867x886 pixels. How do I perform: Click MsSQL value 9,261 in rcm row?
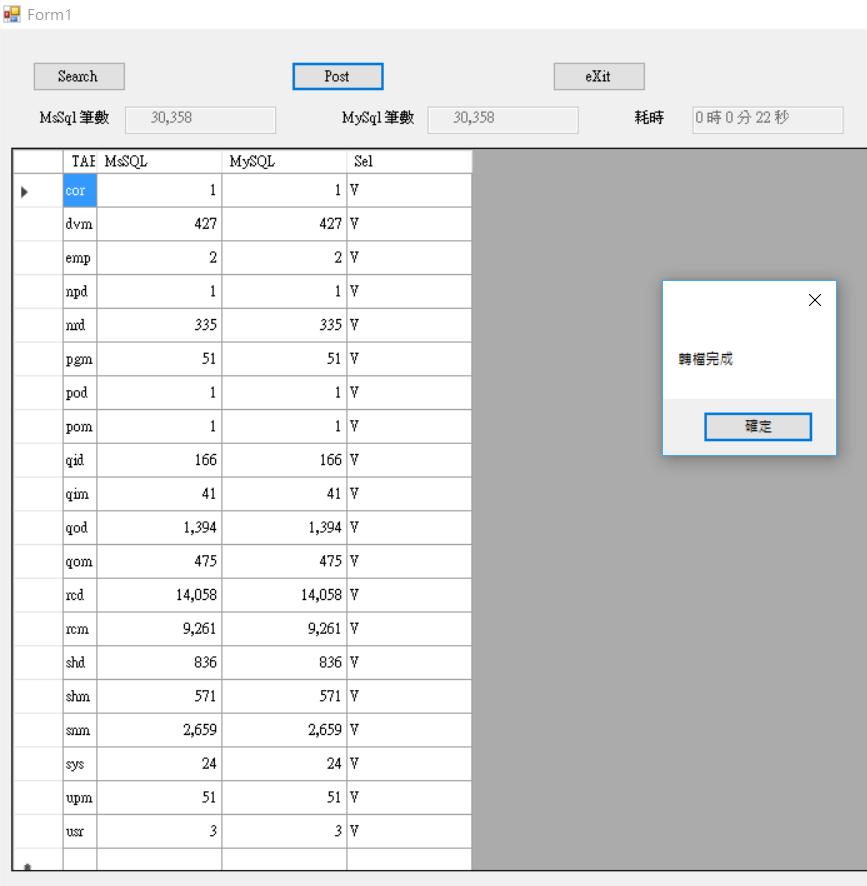click(x=159, y=629)
